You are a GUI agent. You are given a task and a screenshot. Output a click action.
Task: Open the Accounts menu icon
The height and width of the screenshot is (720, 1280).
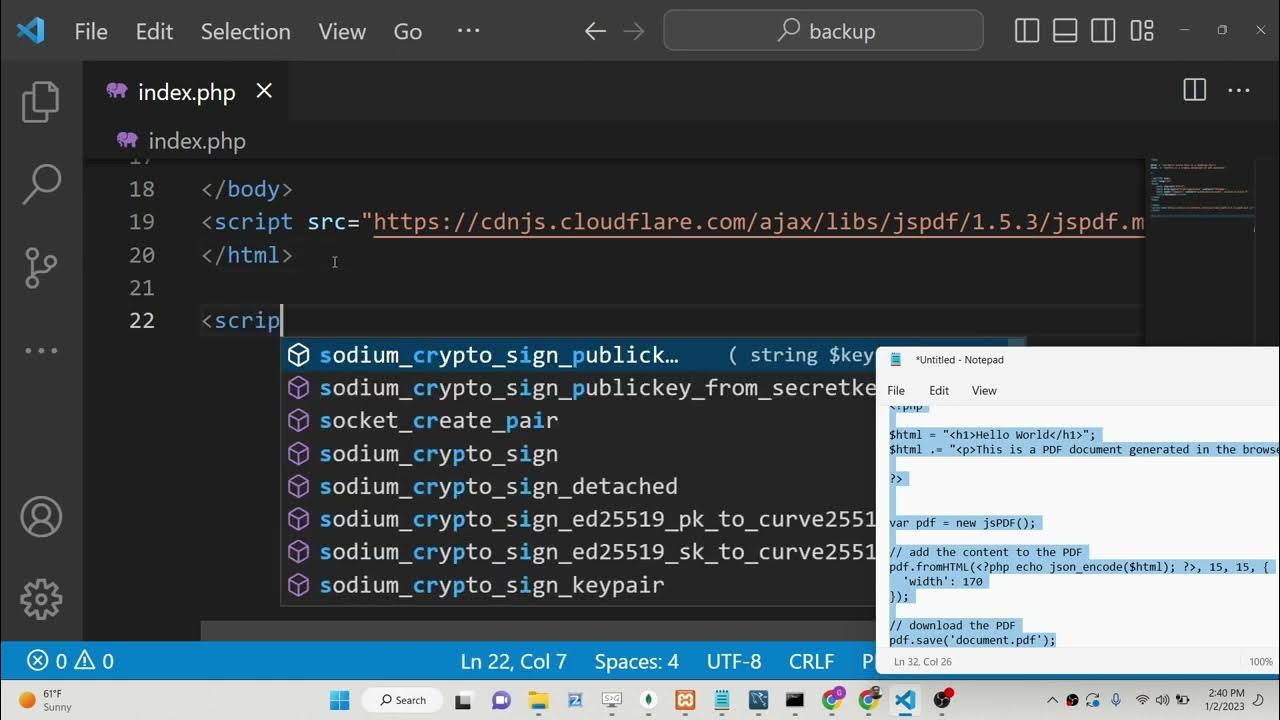click(41, 517)
